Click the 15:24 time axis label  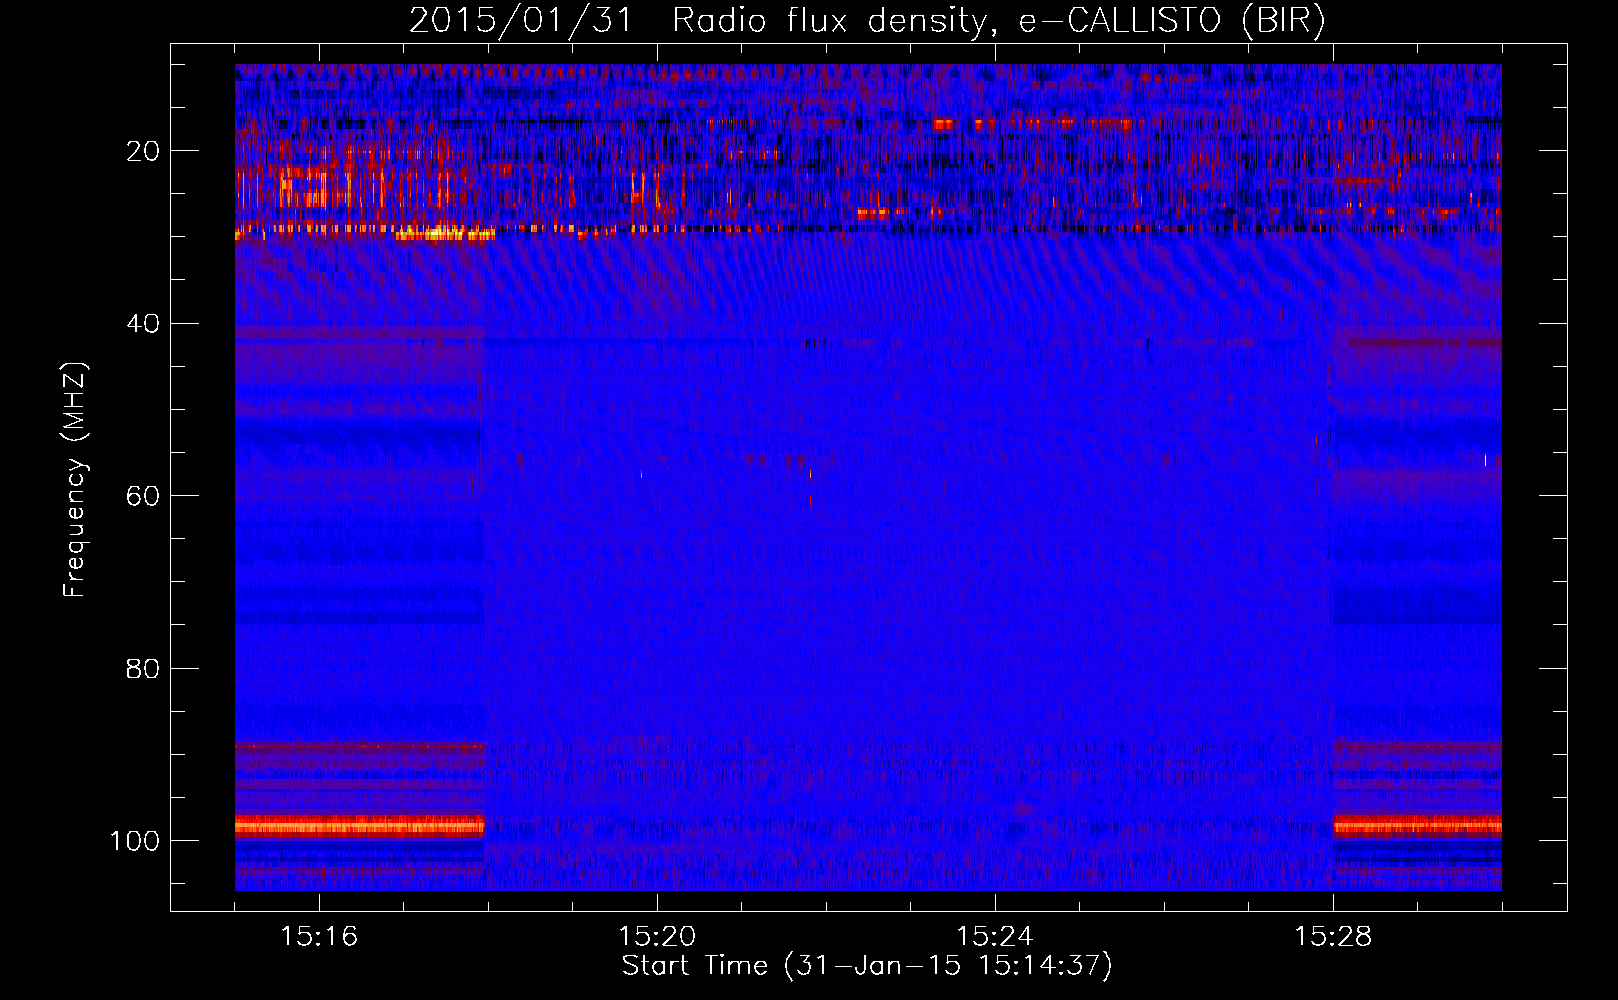pyautogui.click(x=995, y=937)
